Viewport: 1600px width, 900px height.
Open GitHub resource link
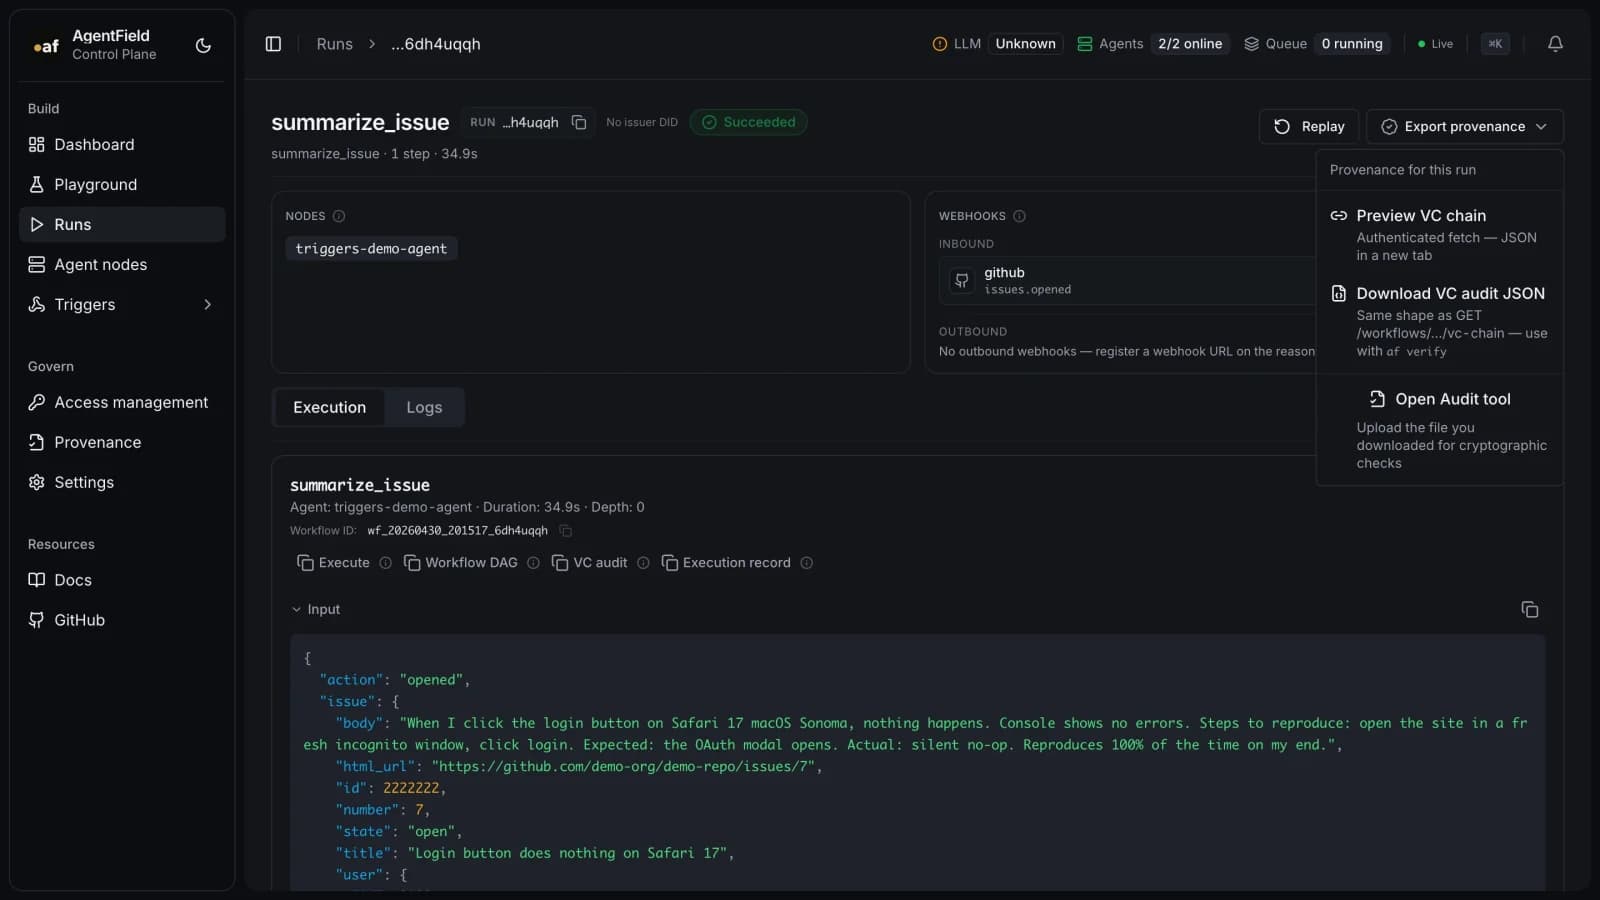[x=122, y=620]
